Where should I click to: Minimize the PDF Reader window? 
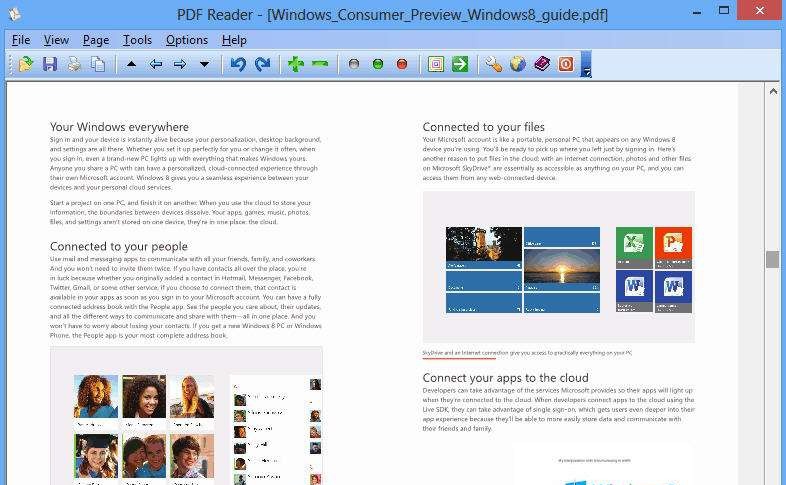tap(697, 11)
